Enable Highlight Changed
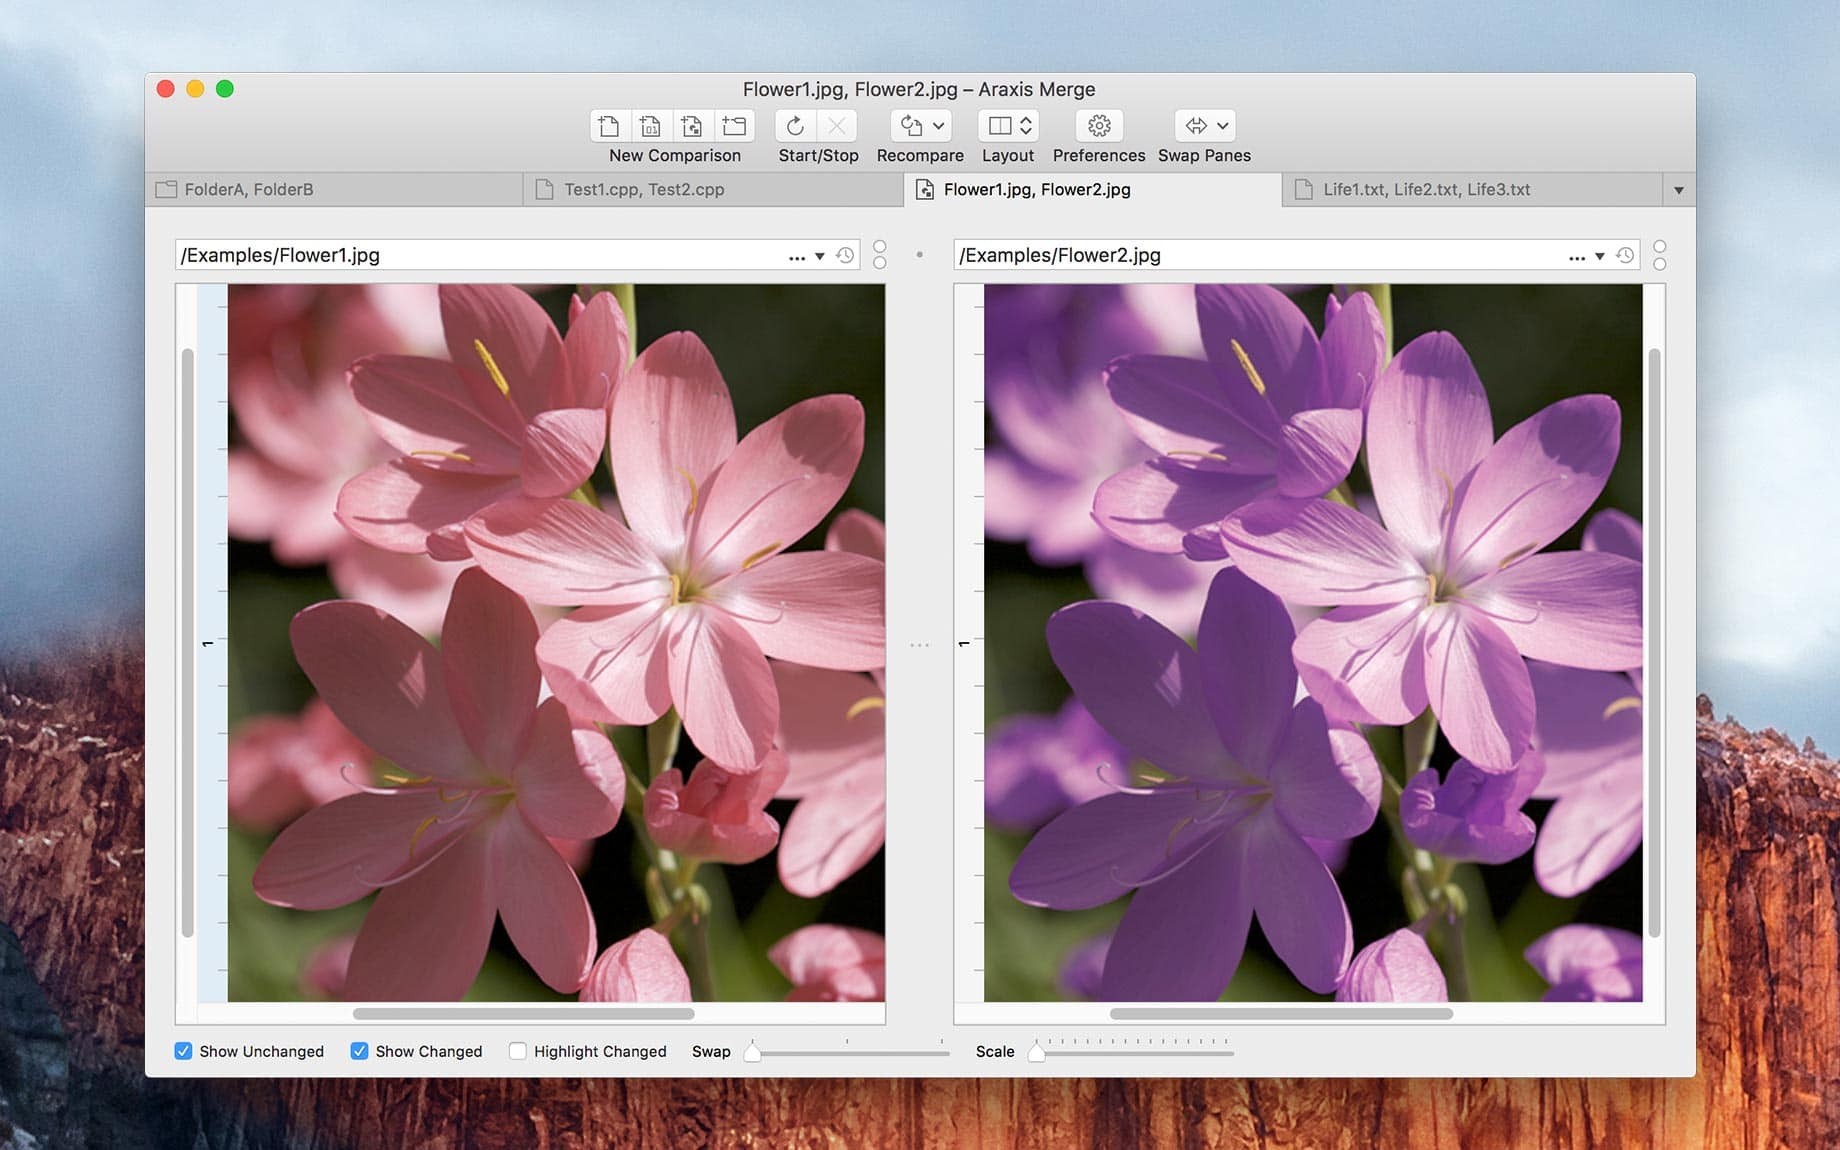Screen dimensions: 1840x1150 click(x=517, y=1051)
